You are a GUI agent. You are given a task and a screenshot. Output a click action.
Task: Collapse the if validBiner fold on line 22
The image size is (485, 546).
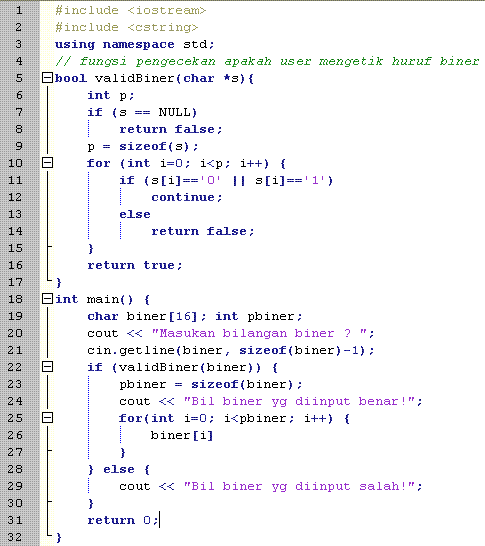click(47, 367)
